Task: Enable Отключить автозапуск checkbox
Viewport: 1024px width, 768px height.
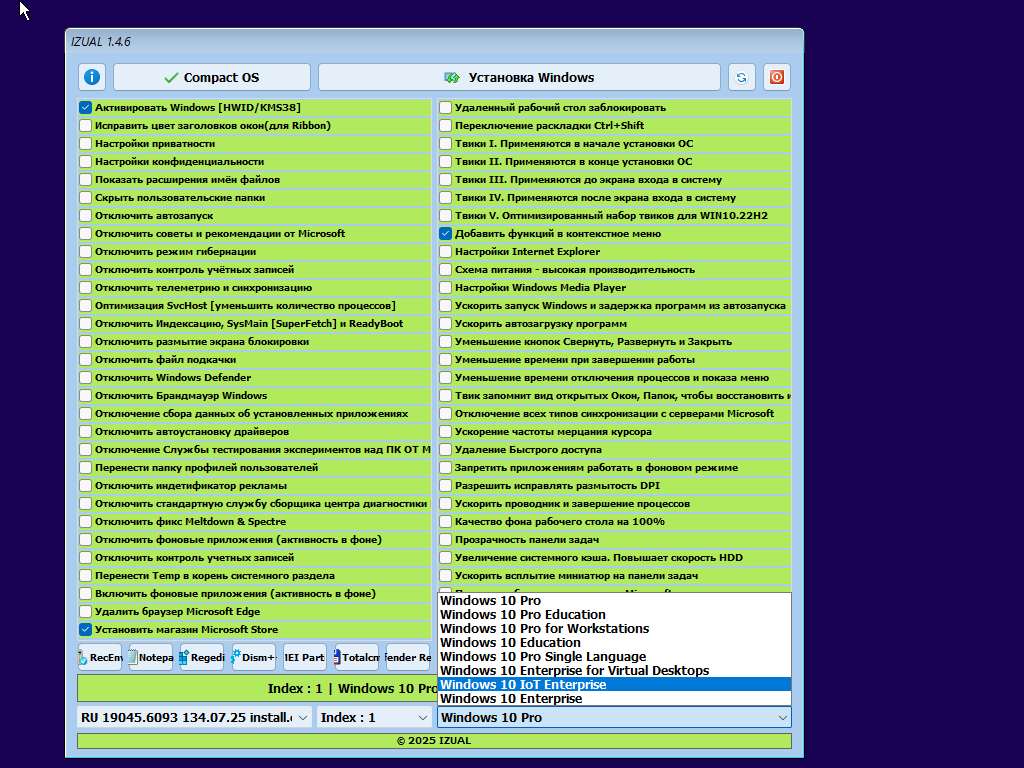Action: [86, 216]
